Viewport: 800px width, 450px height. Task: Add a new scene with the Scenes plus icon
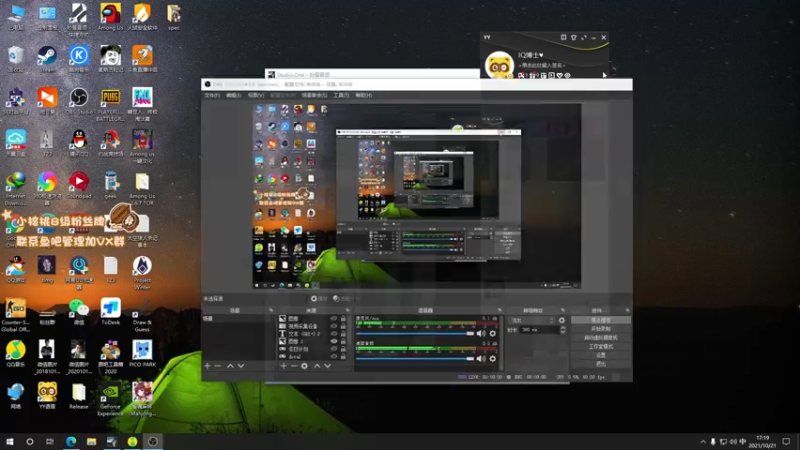[x=207, y=366]
